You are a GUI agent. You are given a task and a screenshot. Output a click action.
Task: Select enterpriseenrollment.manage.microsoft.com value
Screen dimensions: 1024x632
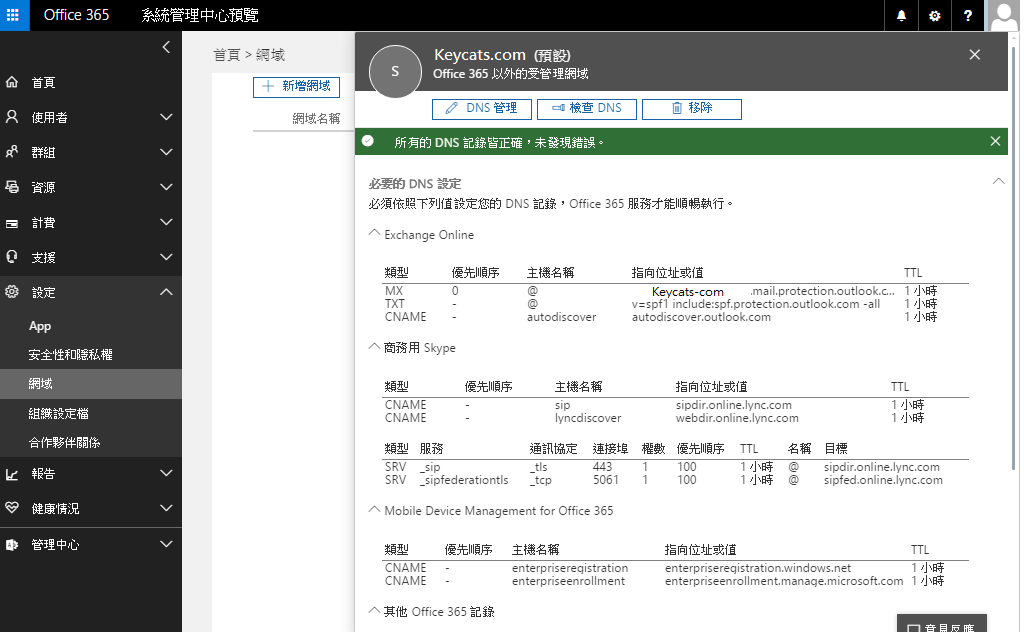coord(784,581)
